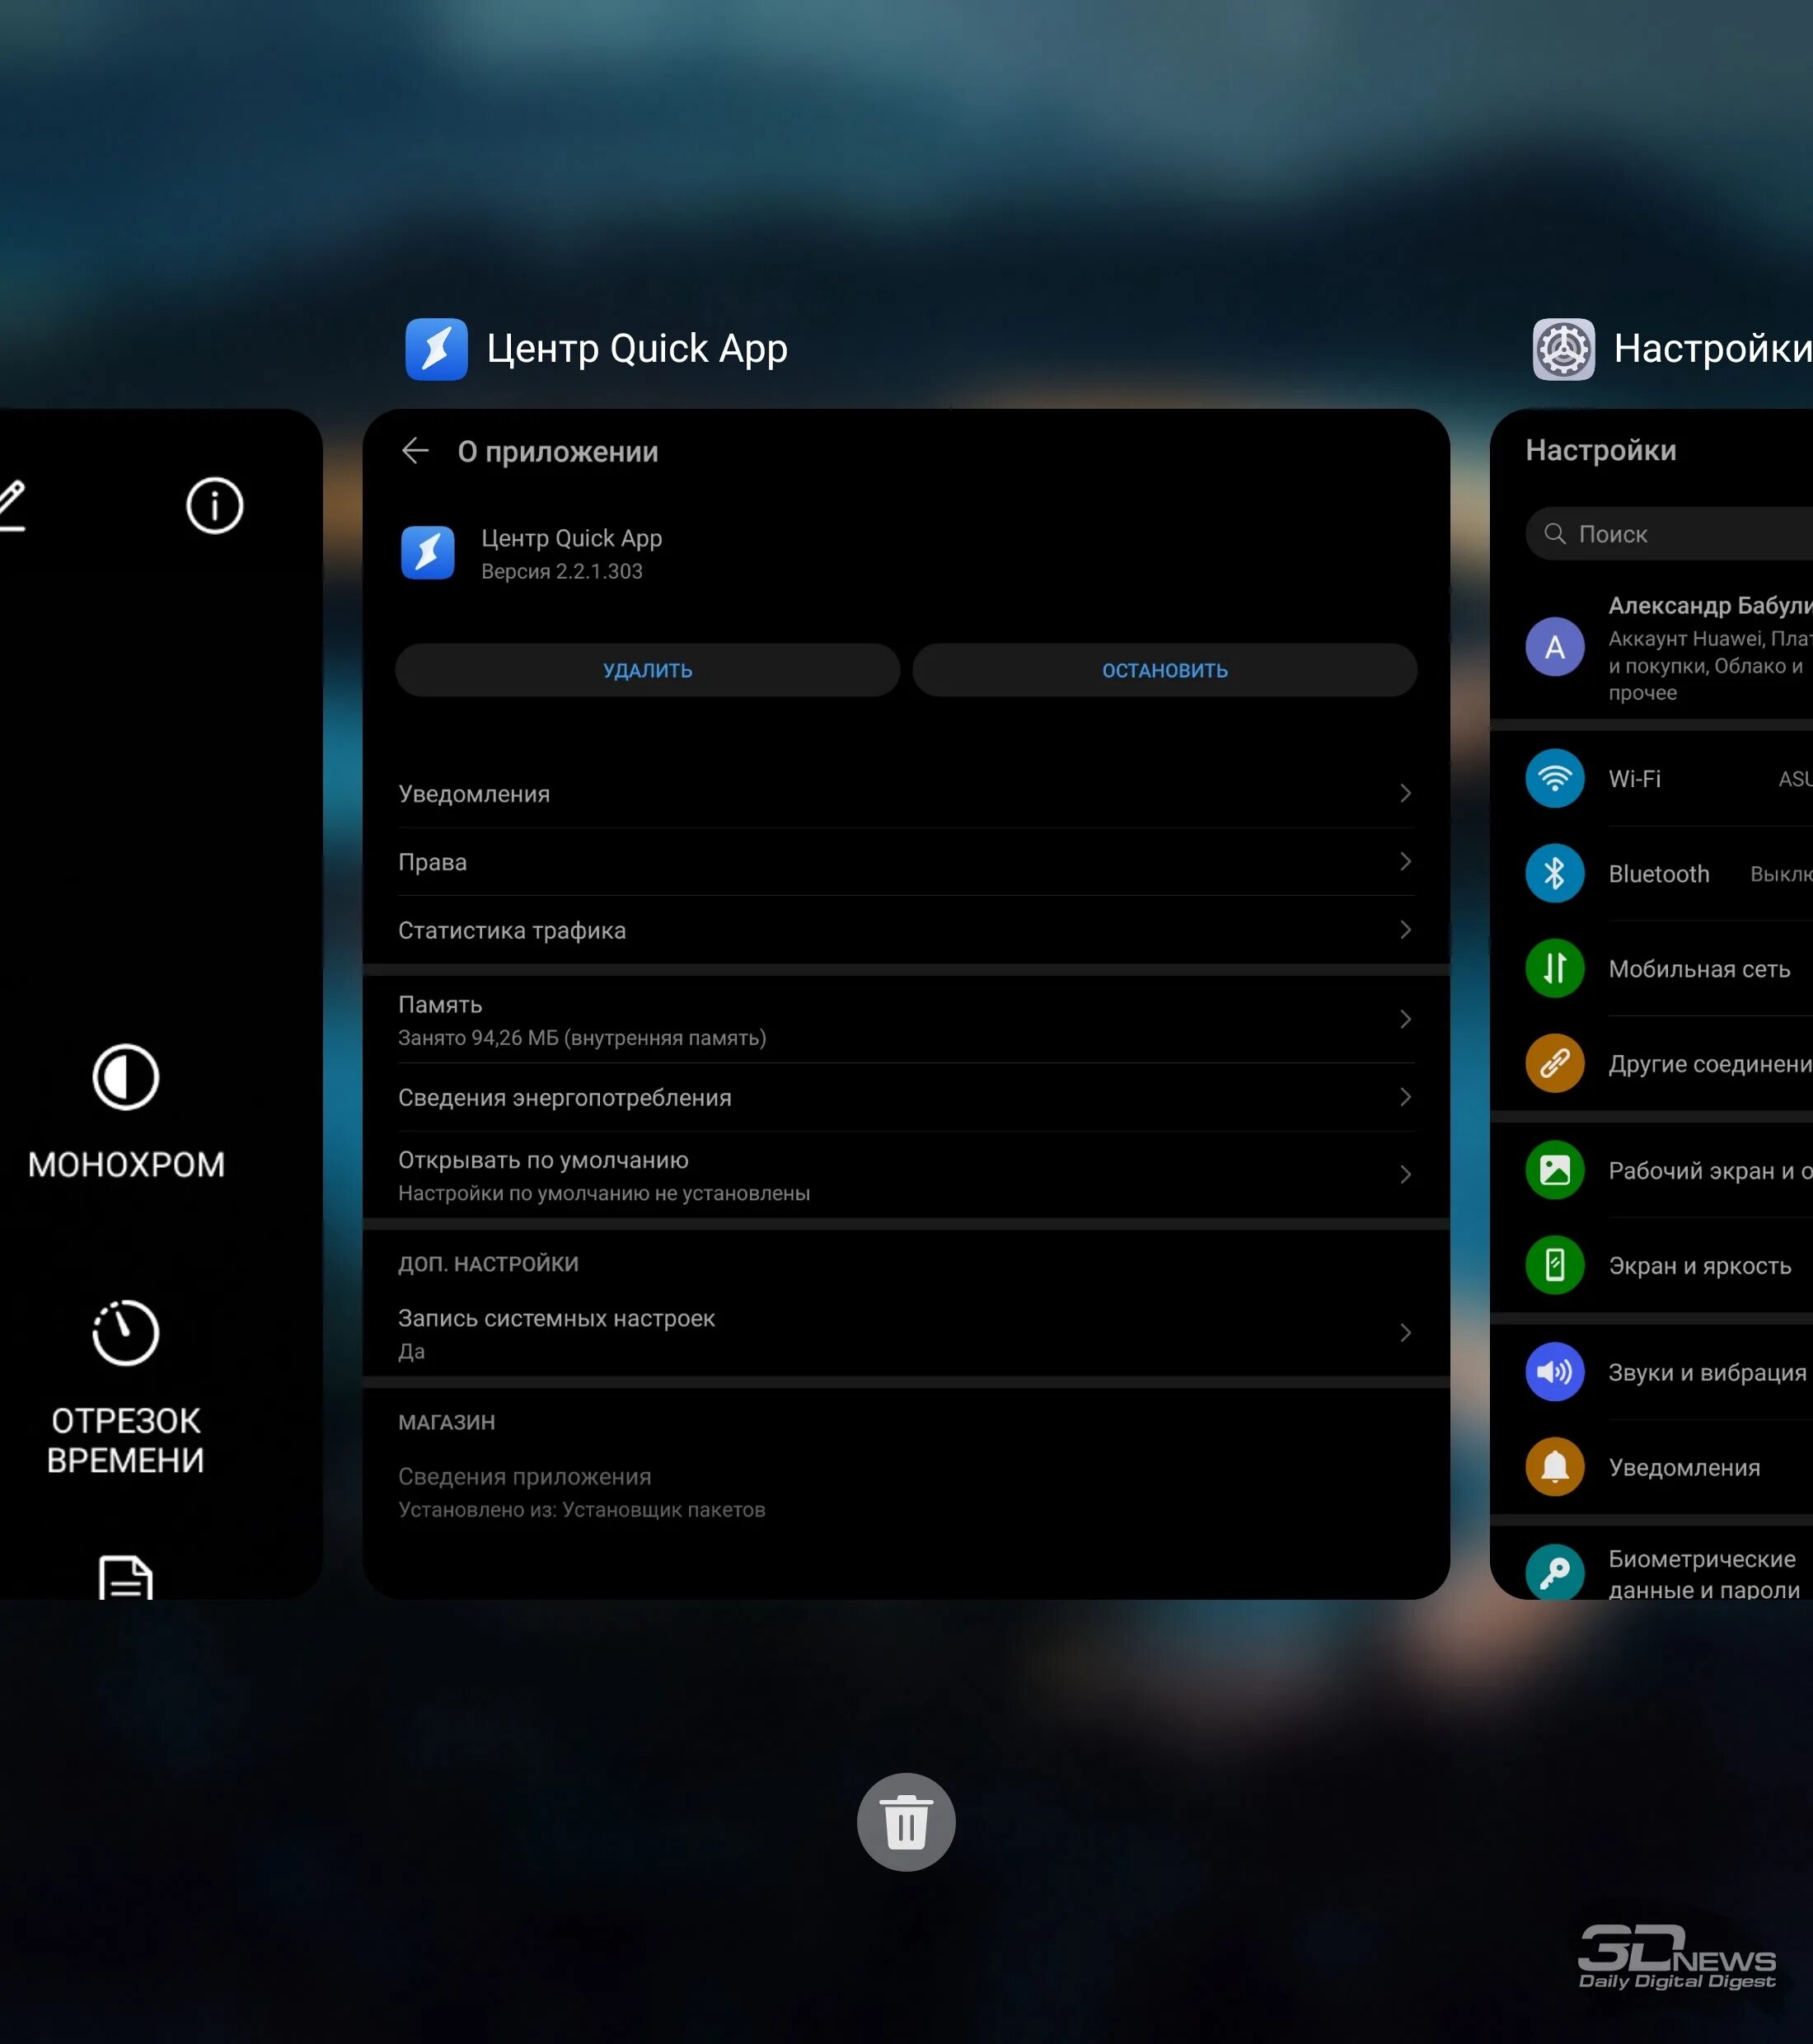The image size is (1813, 2044).
Task: Open the Память row chevron
Action: pos(1406,1019)
